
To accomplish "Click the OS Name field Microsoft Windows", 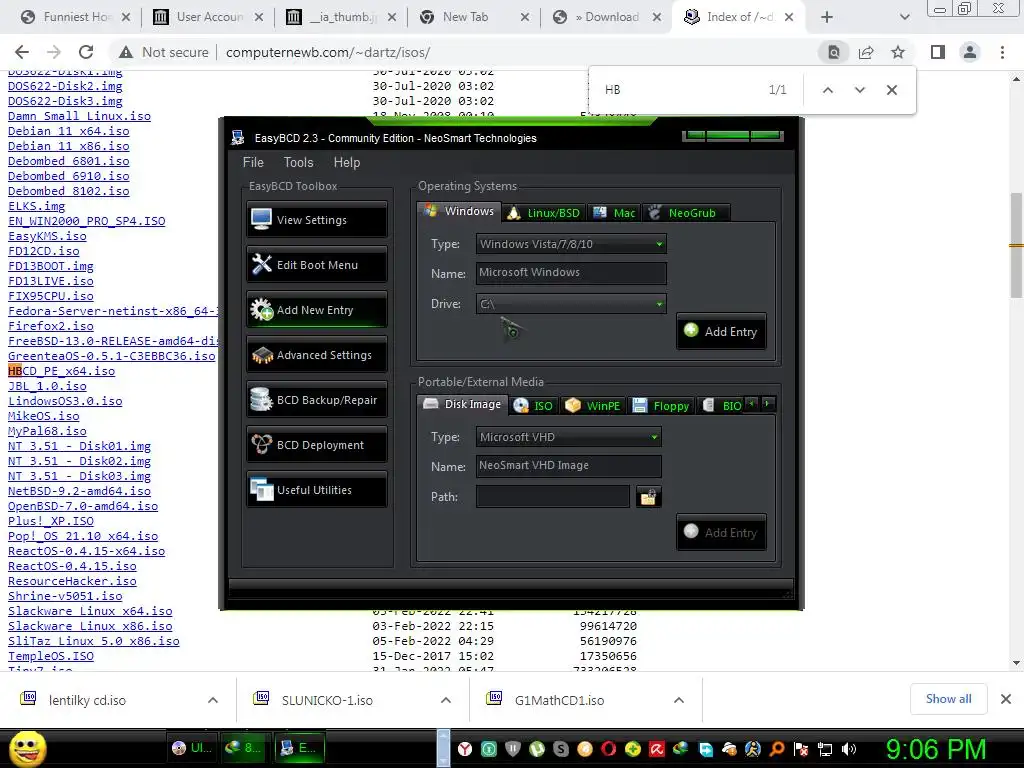I will coord(571,273).
